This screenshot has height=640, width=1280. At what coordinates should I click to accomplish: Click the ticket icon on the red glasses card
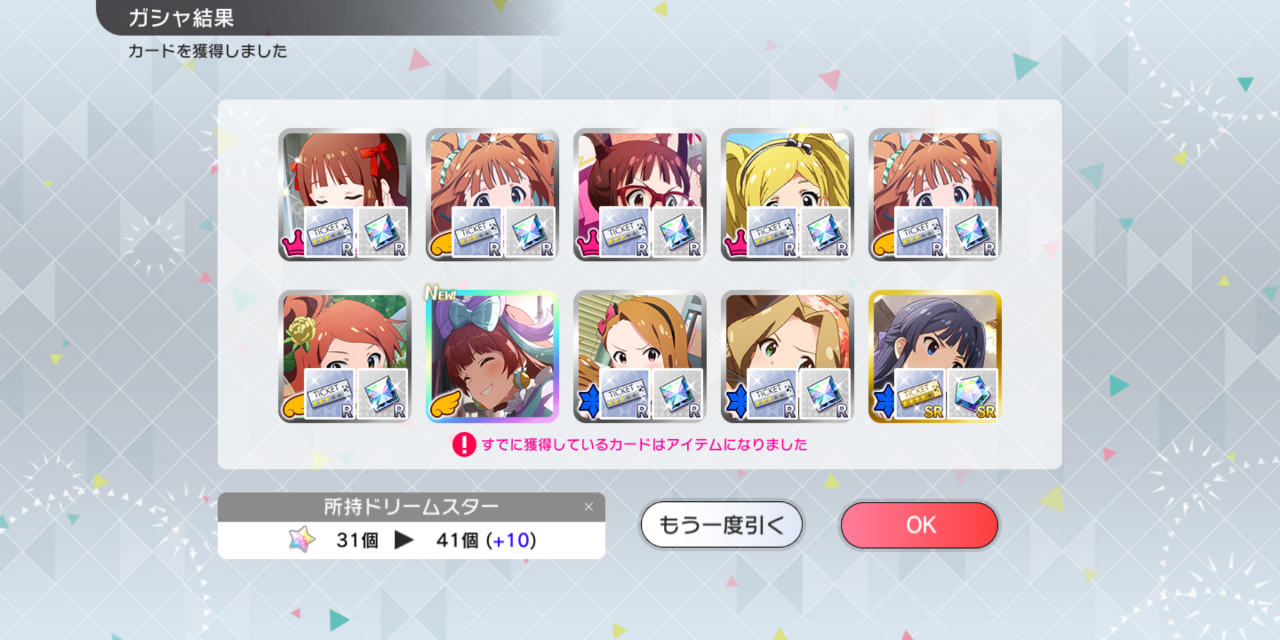click(624, 232)
